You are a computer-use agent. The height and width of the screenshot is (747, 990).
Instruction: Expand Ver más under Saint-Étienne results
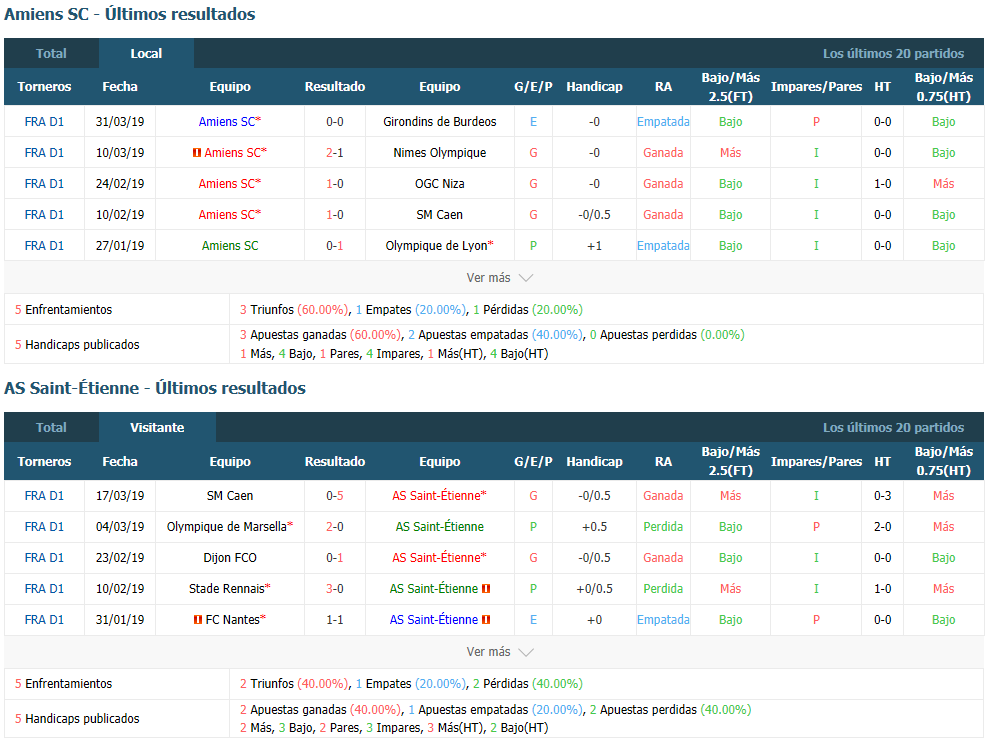point(499,652)
